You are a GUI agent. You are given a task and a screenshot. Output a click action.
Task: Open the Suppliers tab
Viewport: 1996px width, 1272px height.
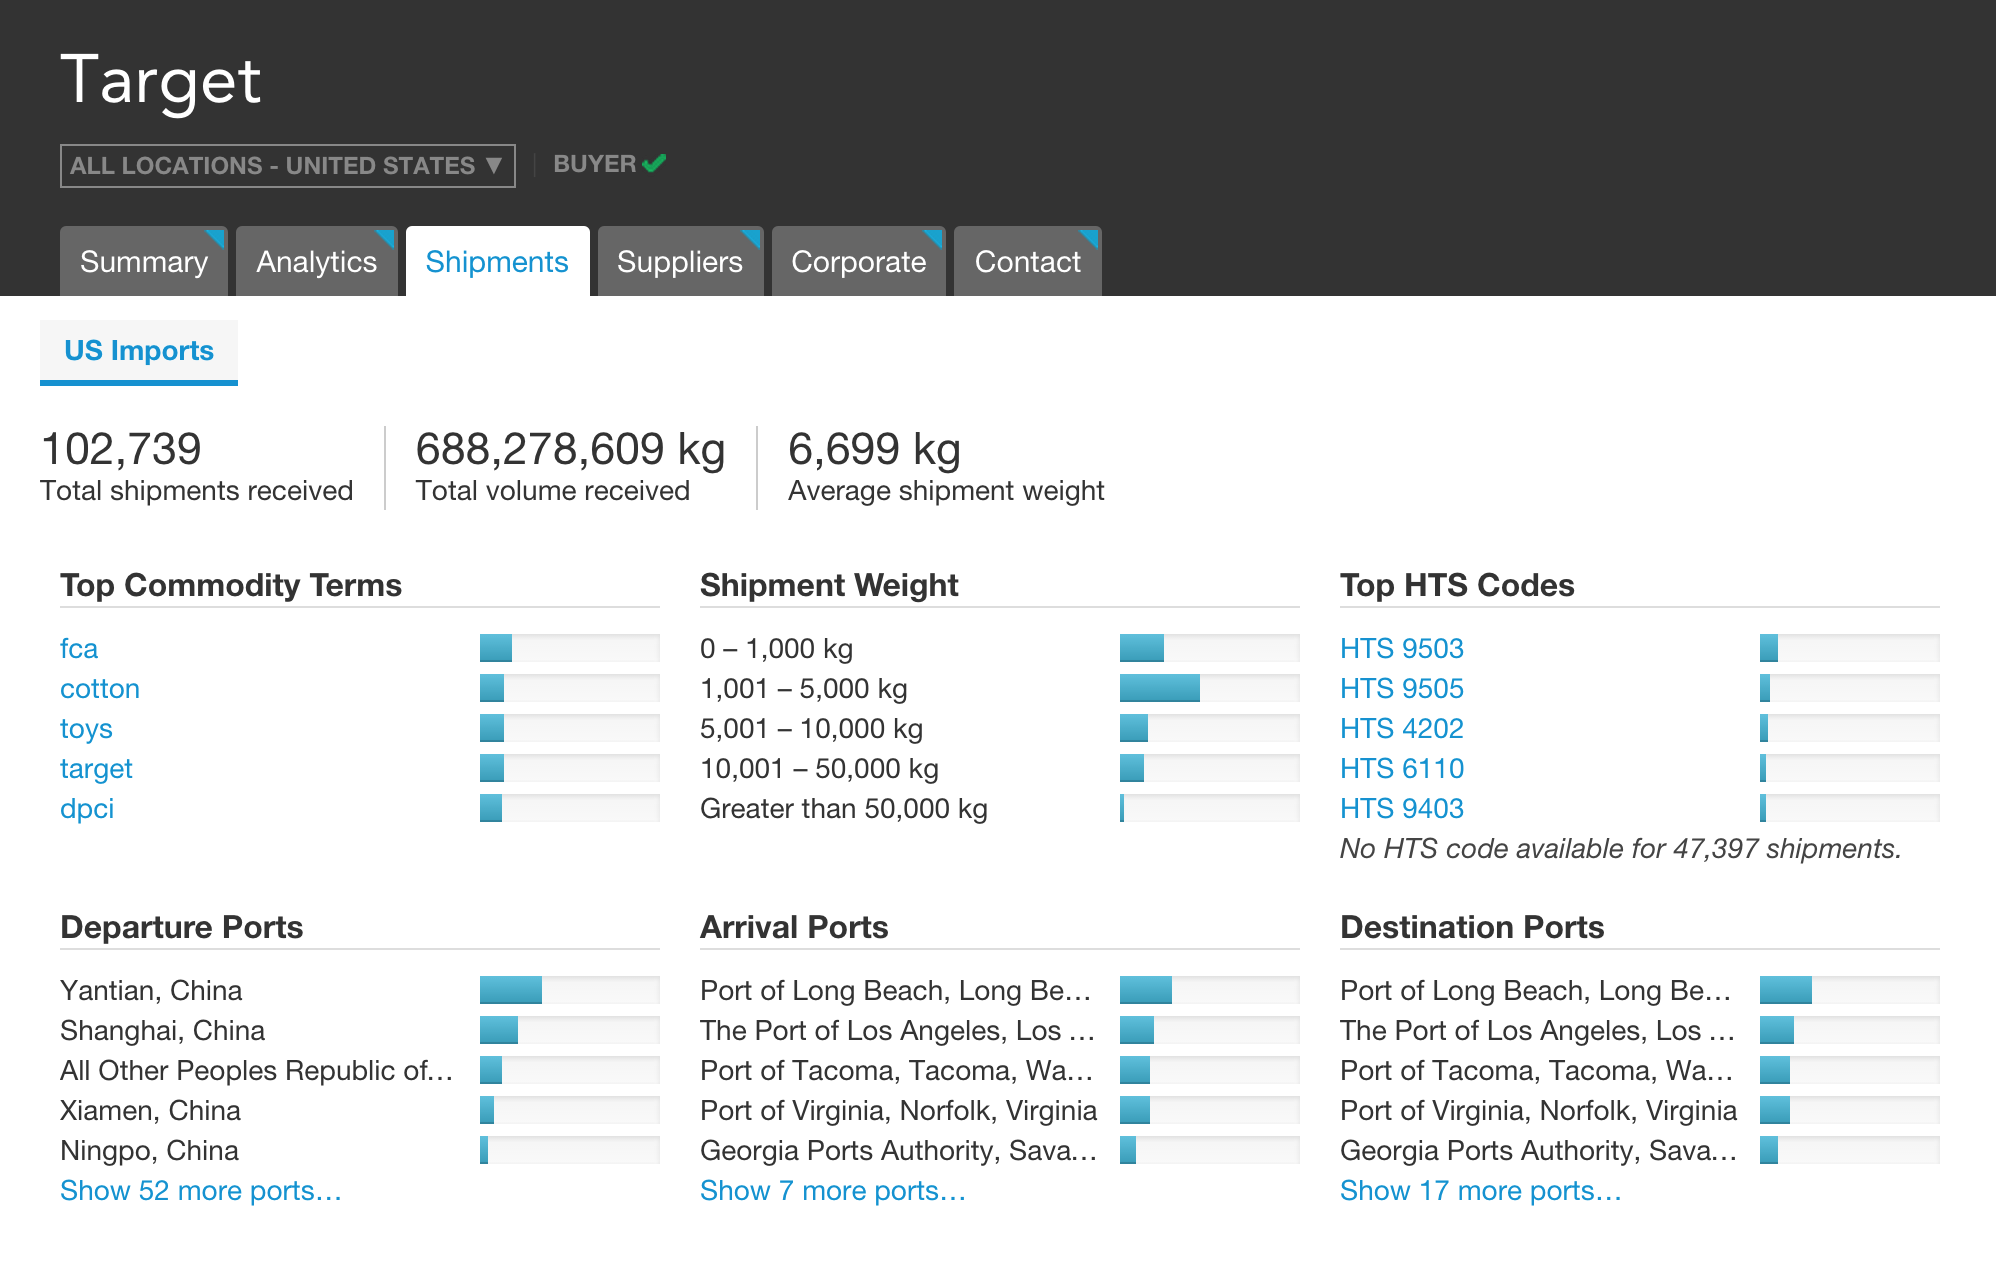[680, 262]
